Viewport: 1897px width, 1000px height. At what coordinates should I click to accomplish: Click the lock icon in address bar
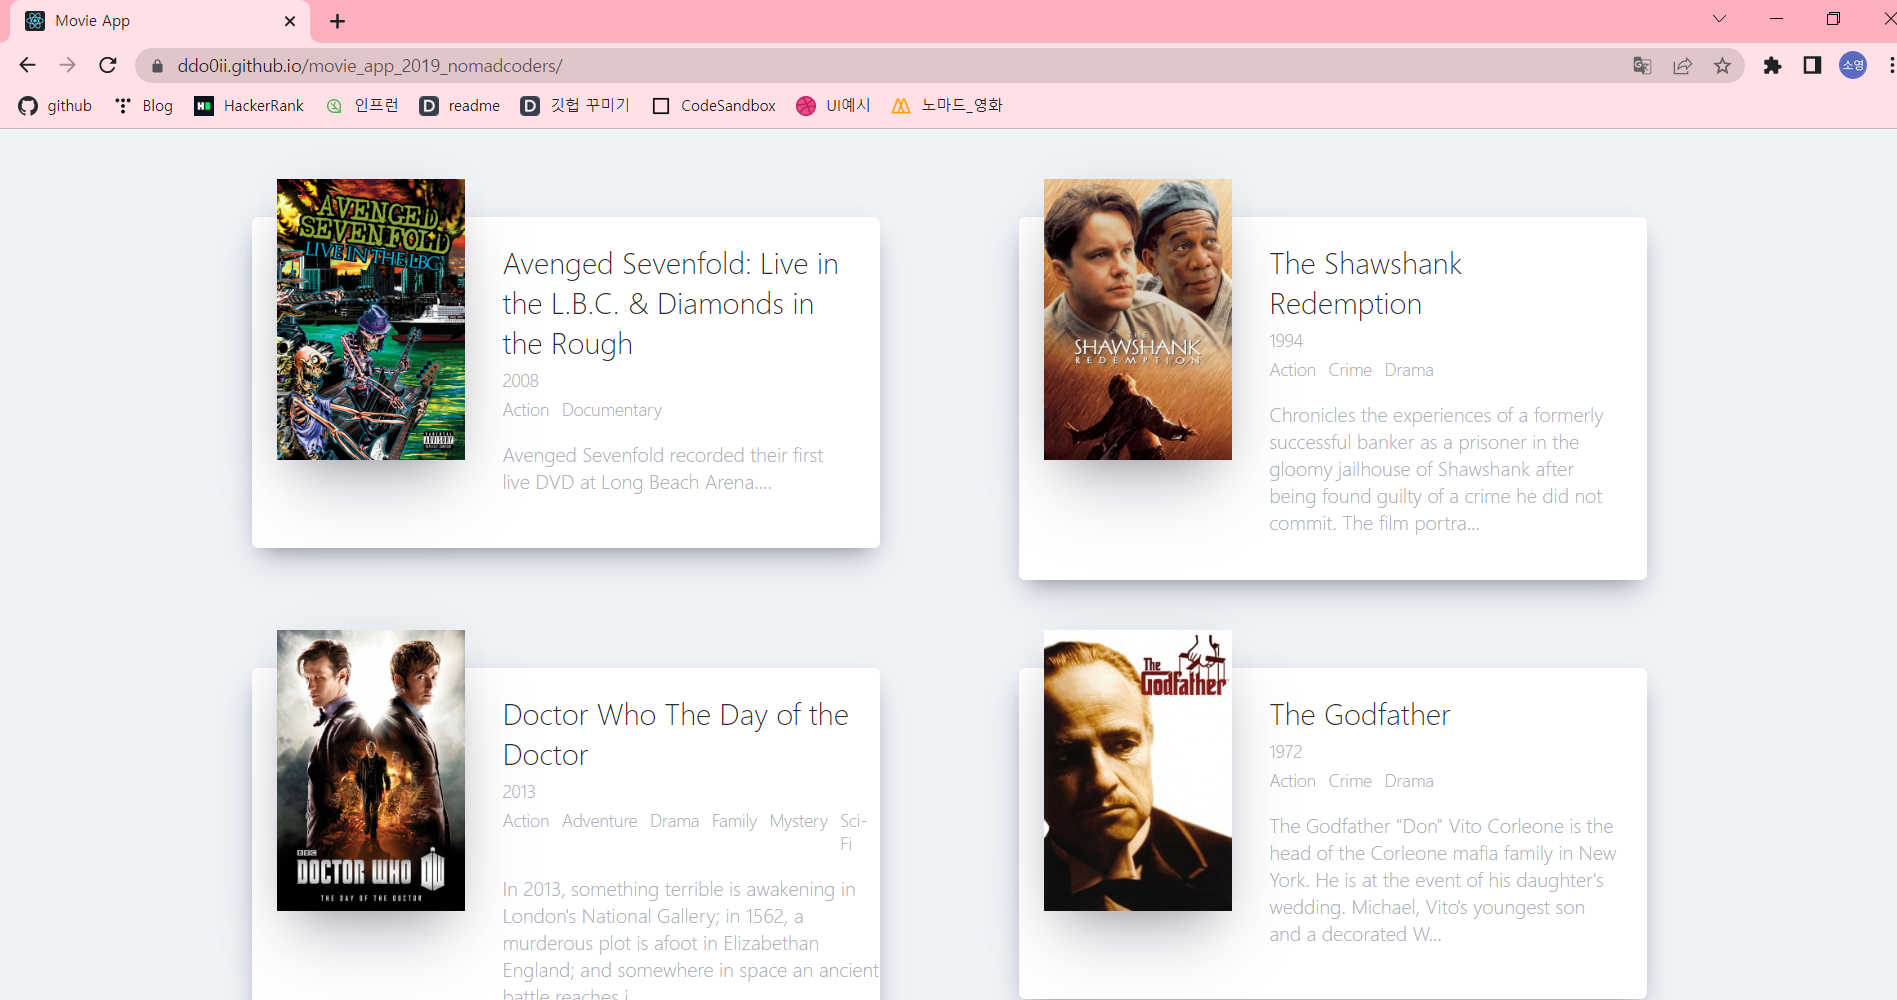pos(157,66)
